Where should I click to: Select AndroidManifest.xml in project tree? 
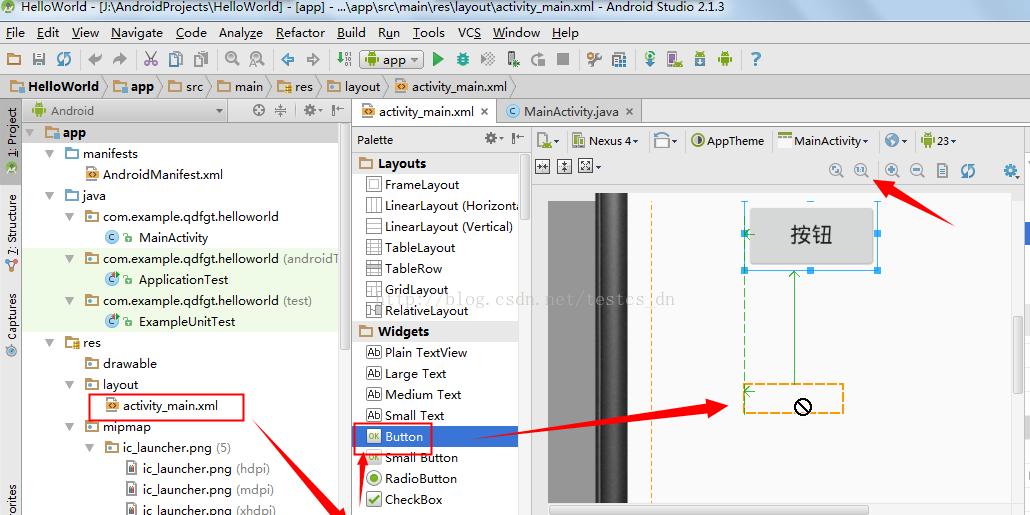tap(154, 175)
